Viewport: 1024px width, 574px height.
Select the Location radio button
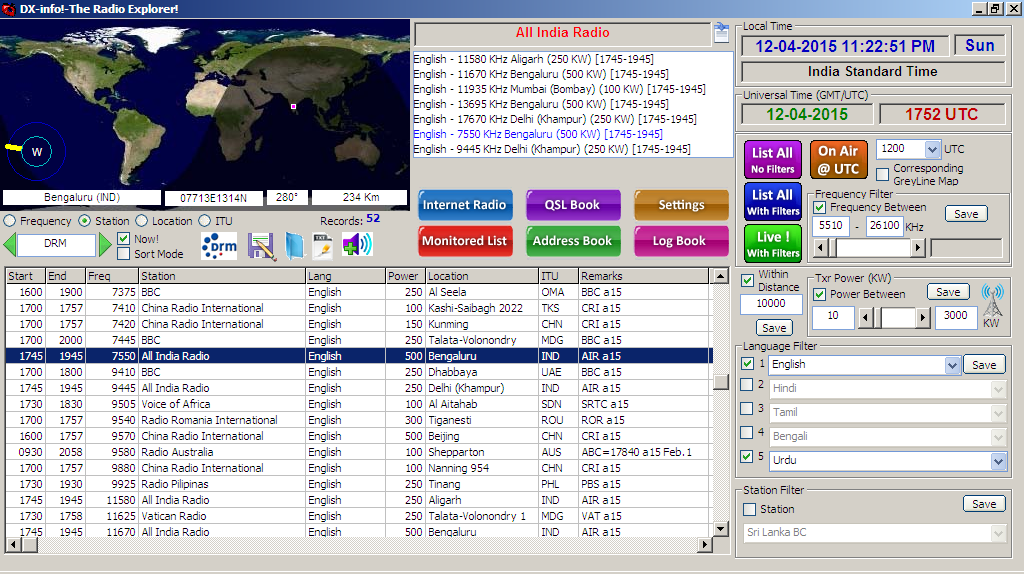[142, 221]
